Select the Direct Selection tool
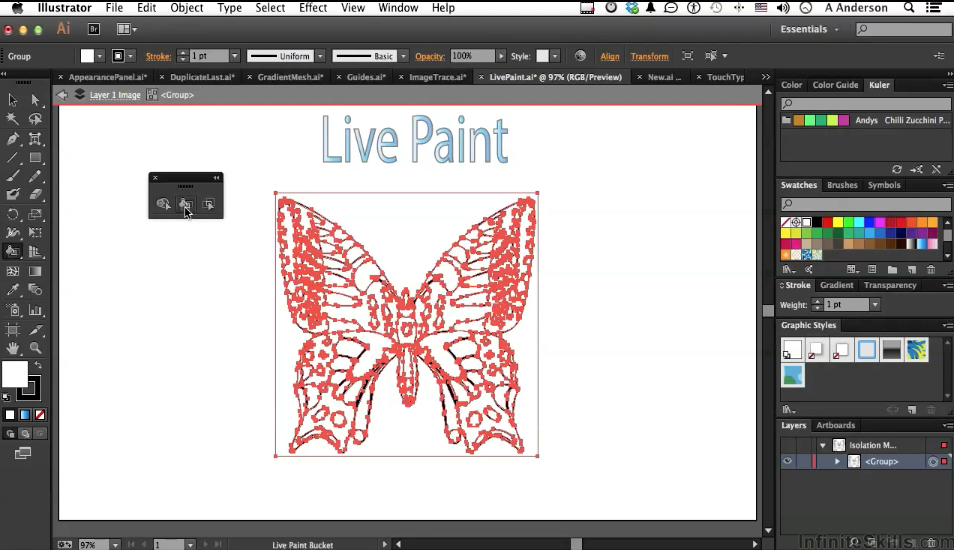954x550 pixels. pos(35,100)
